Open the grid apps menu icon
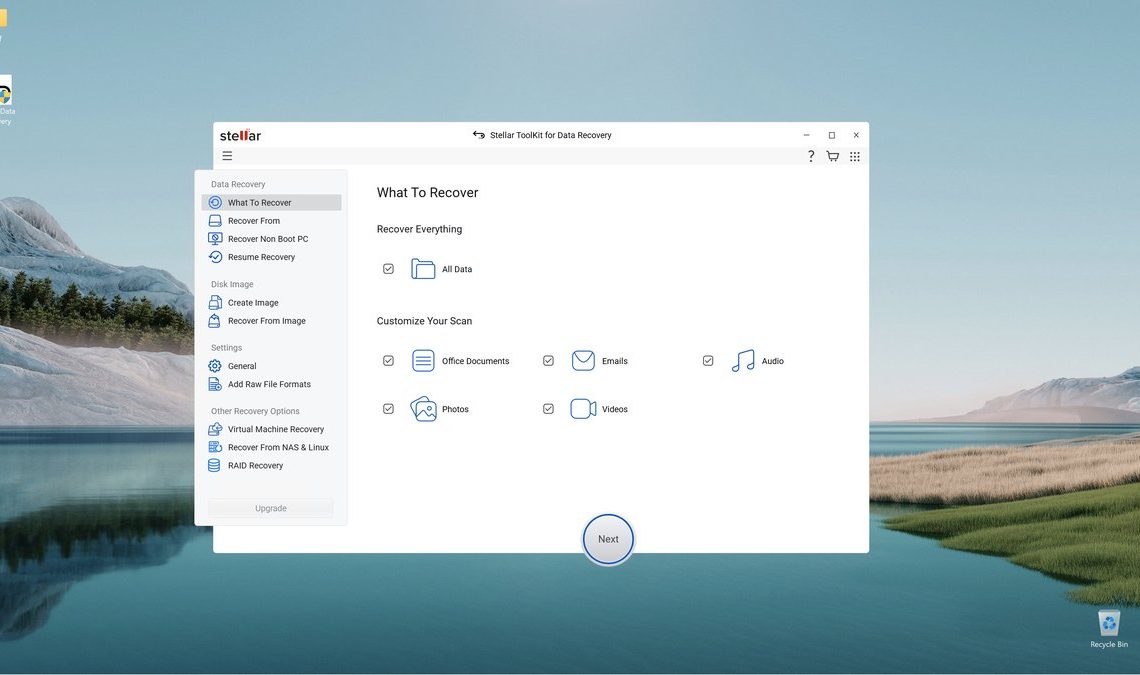Image resolution: width=1140 pixels, height=675 pixels. pyautogui.click(x=854, y=156)
